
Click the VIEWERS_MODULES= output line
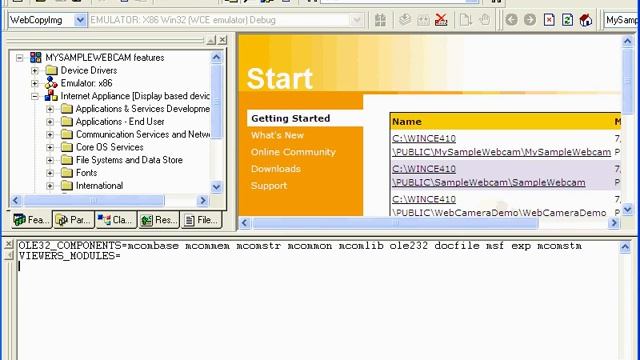coord(69,256)
